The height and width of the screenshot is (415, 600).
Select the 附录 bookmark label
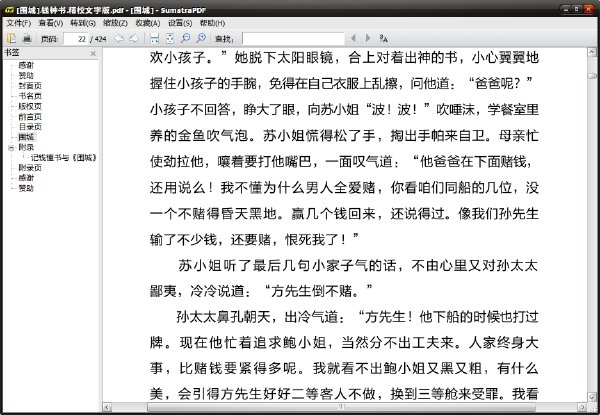click(x=26, y=147)
